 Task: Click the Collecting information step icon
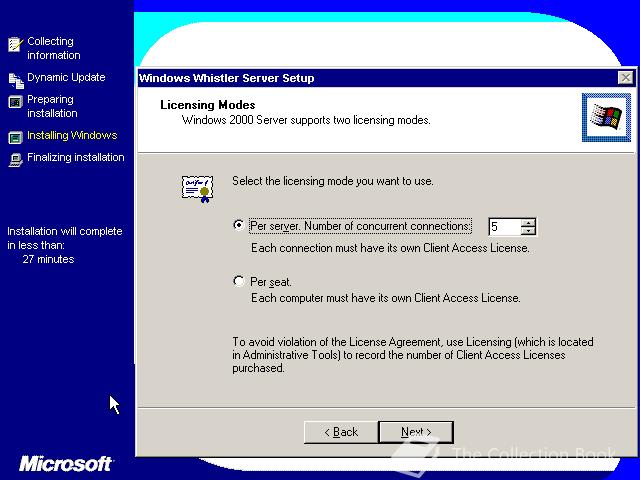point(16,44)
